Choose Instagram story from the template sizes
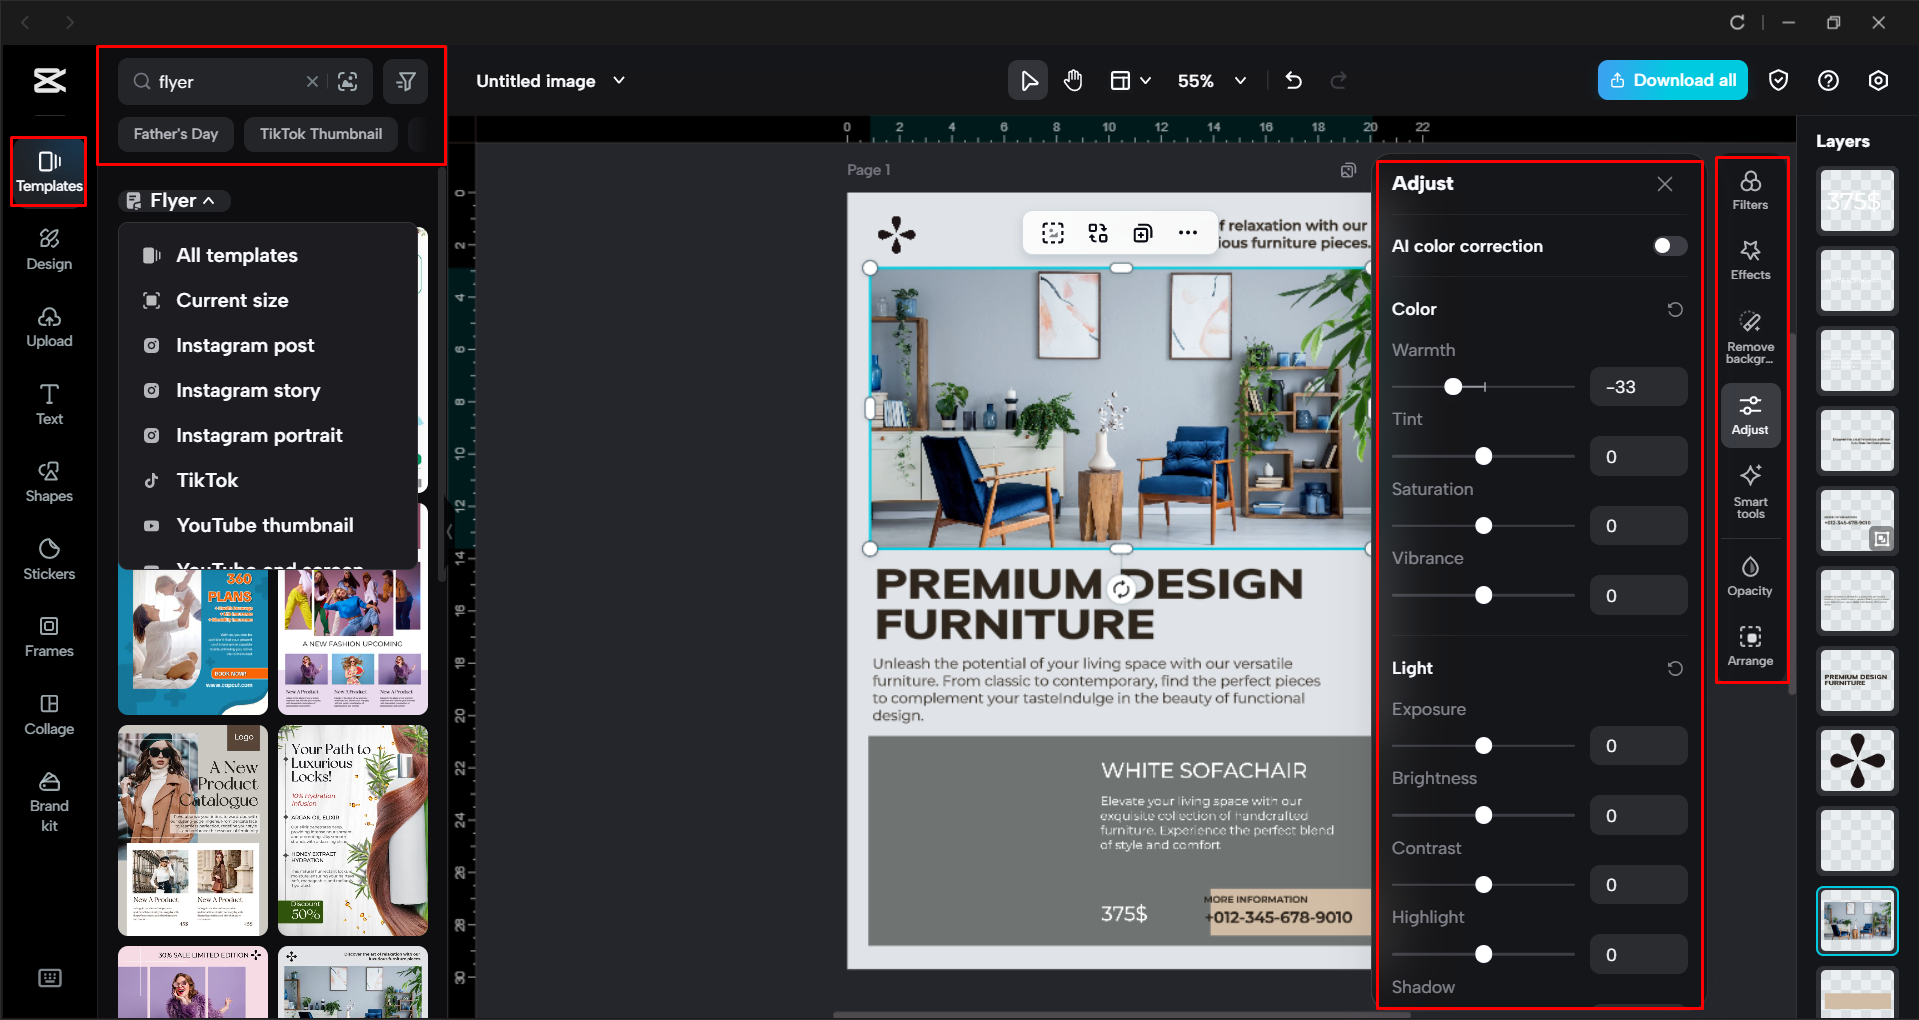Screen dimensions: 1919x1020 (x=247, y=390)
